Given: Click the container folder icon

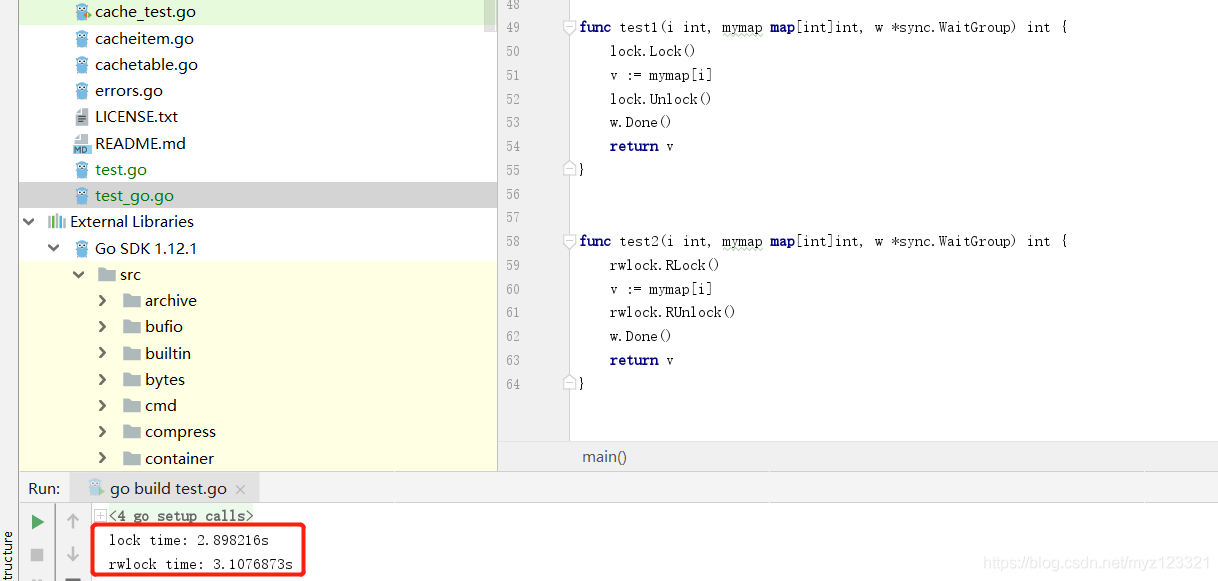Looking at the screenshot, I should [x=131, y=458].
